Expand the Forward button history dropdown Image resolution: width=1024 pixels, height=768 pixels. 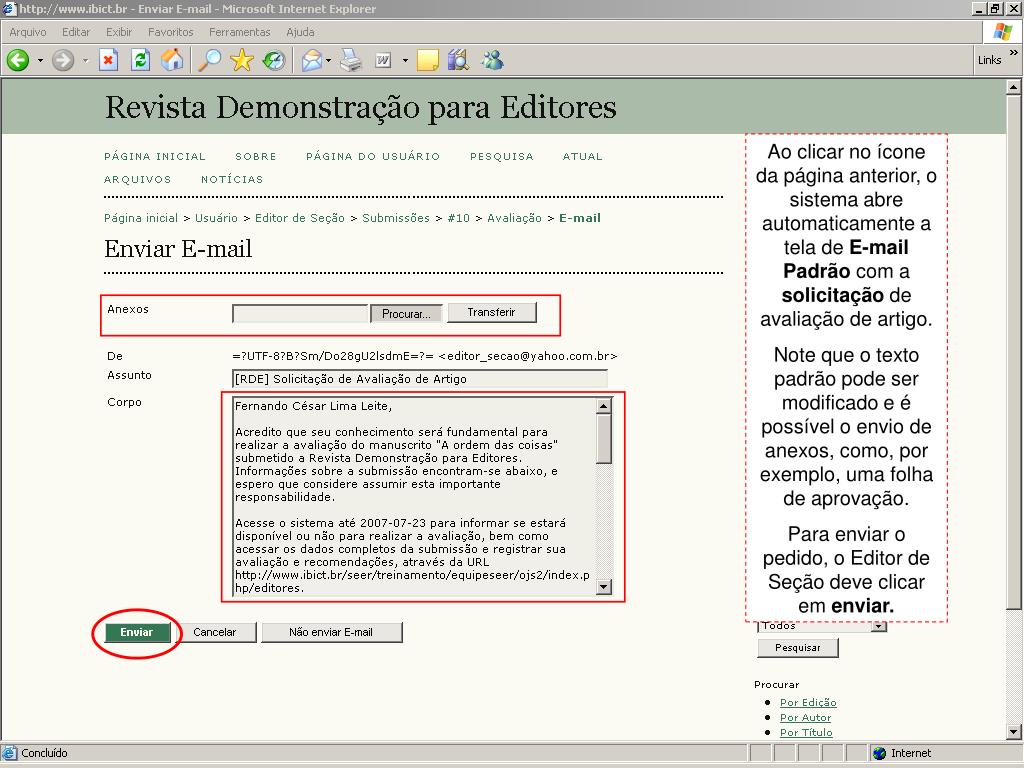point(85,61)
